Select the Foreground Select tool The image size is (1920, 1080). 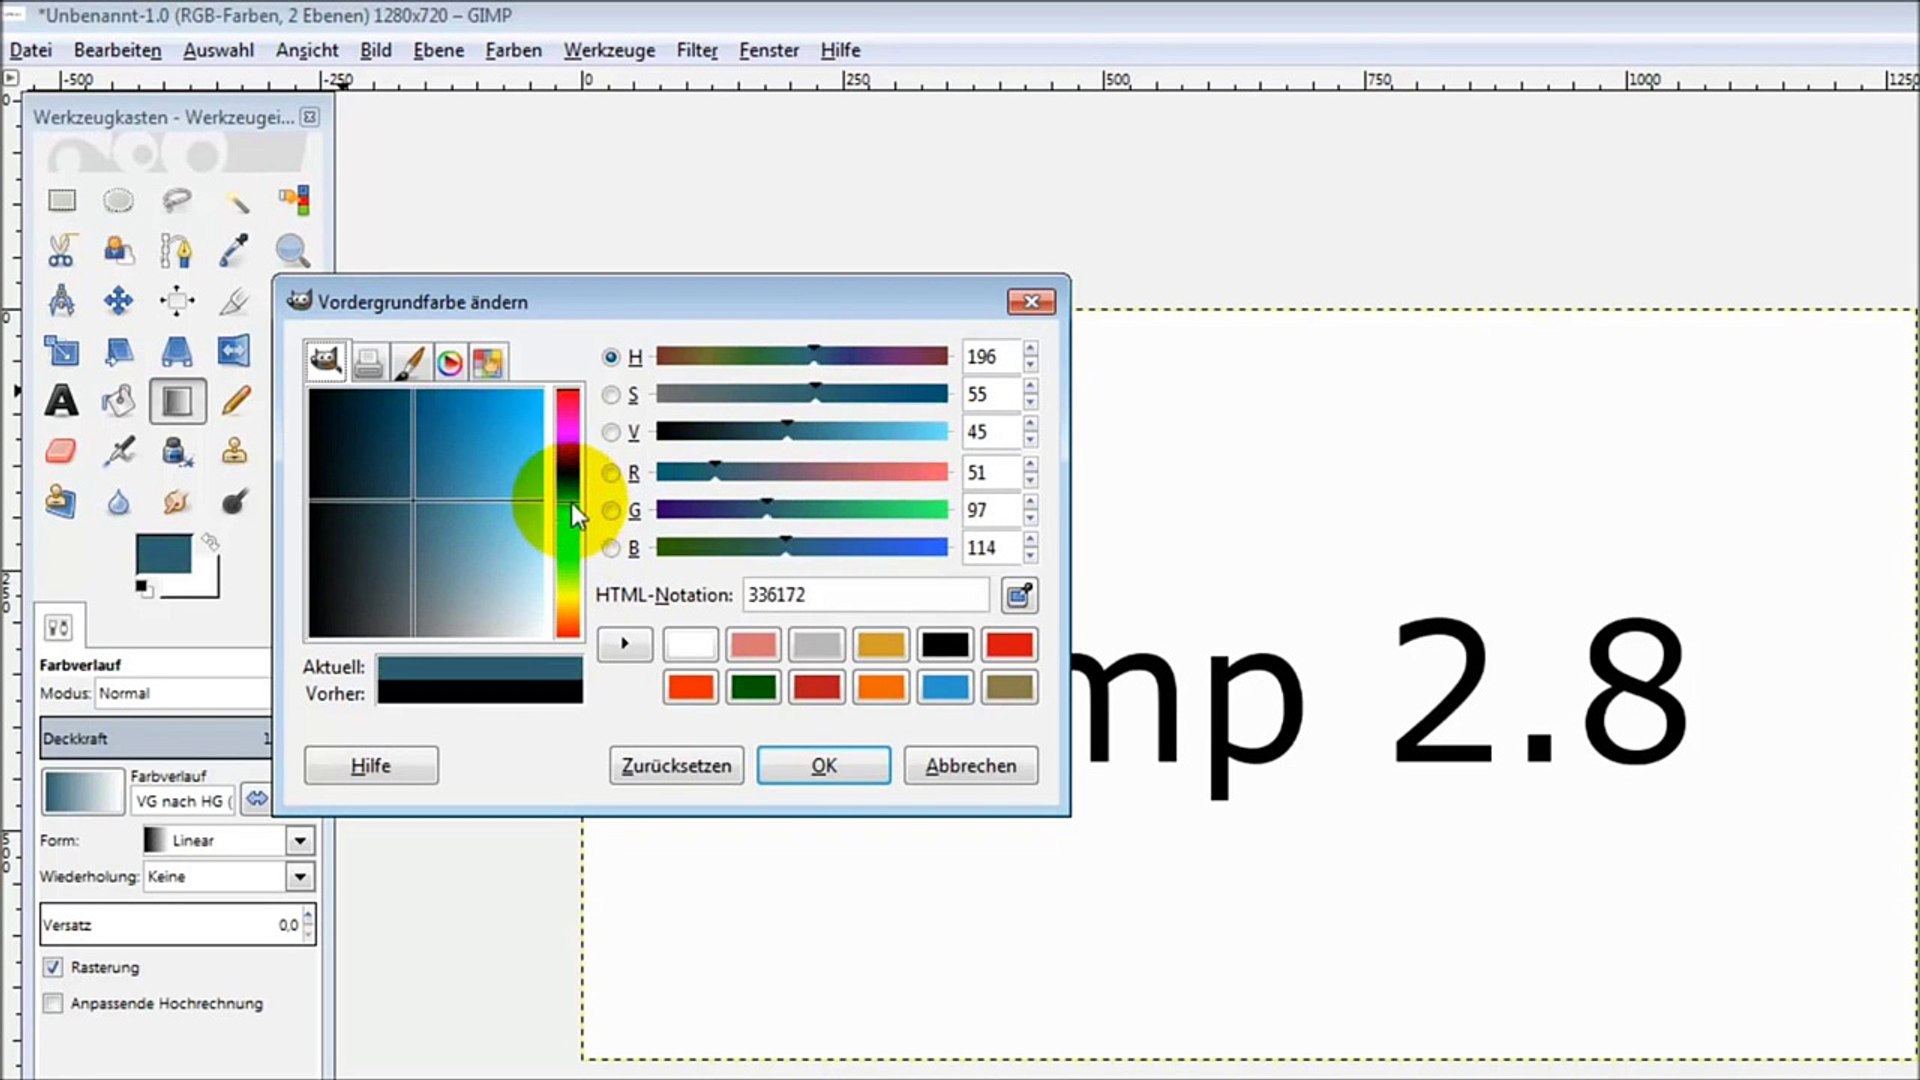tap(118, 250)
